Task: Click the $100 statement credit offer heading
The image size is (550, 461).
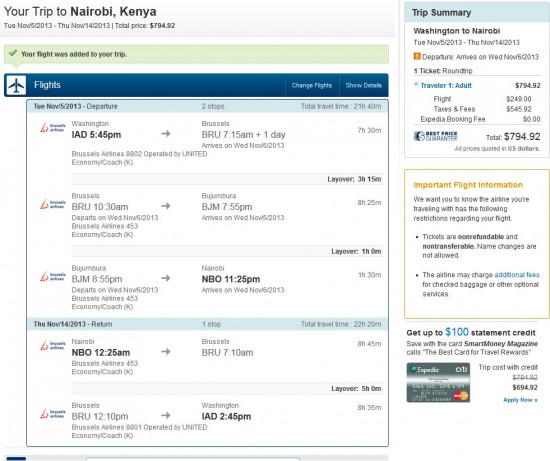Action: tap(471, 332)
